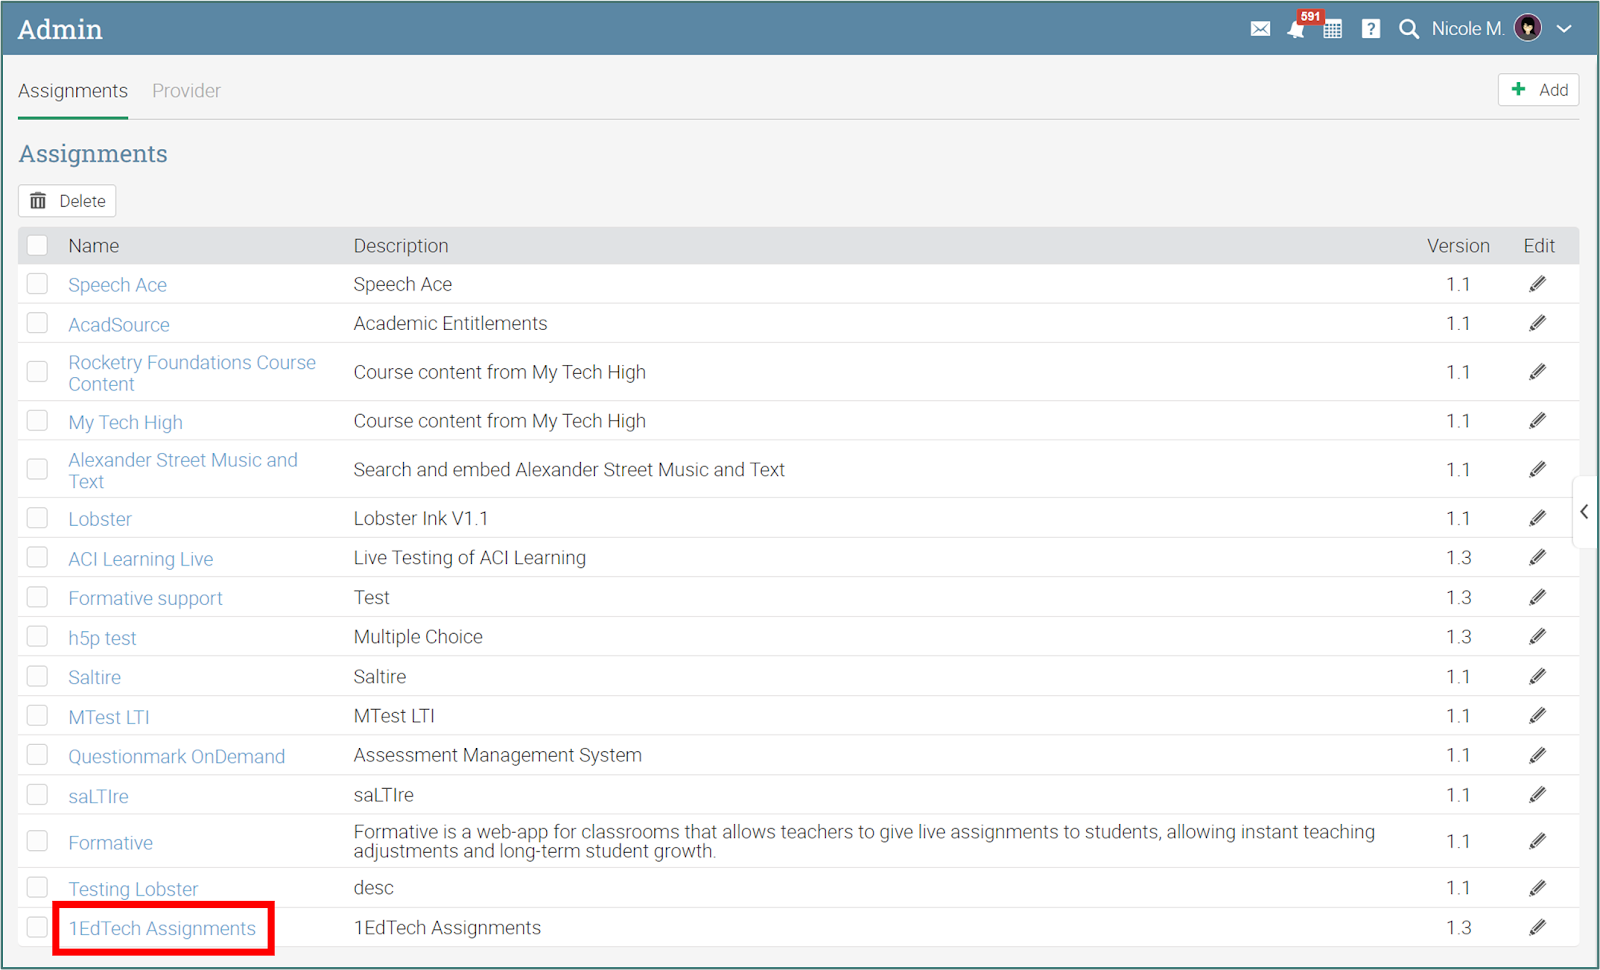Open the messages envelope icon
The width and height of the screenshot is (1600, 970).
1260,29
